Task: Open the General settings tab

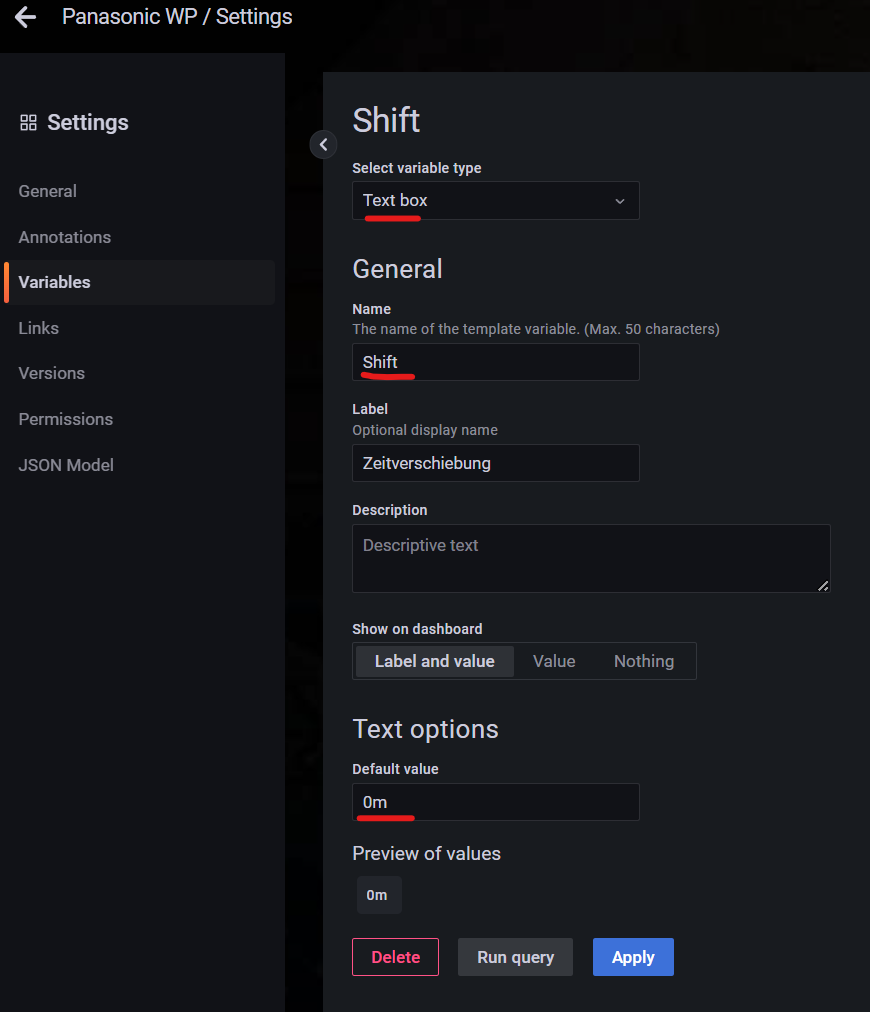Action: [x=48, y=191]
